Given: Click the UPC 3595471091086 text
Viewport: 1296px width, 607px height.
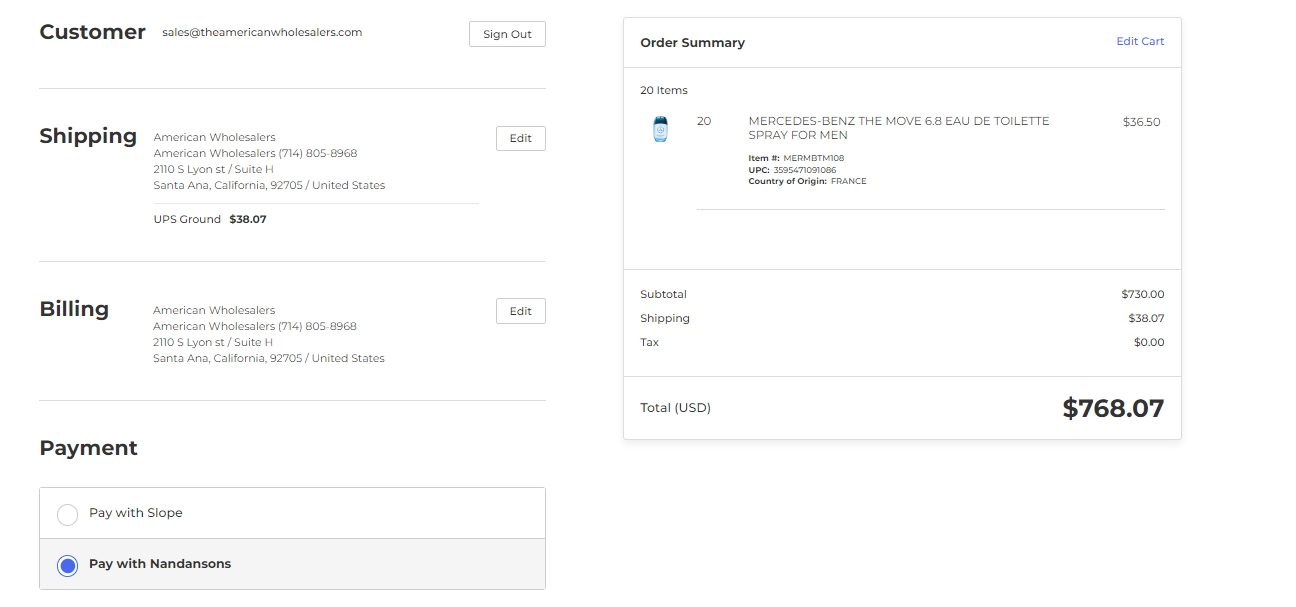Looking at the screenshot, I should tap(792, 170).
